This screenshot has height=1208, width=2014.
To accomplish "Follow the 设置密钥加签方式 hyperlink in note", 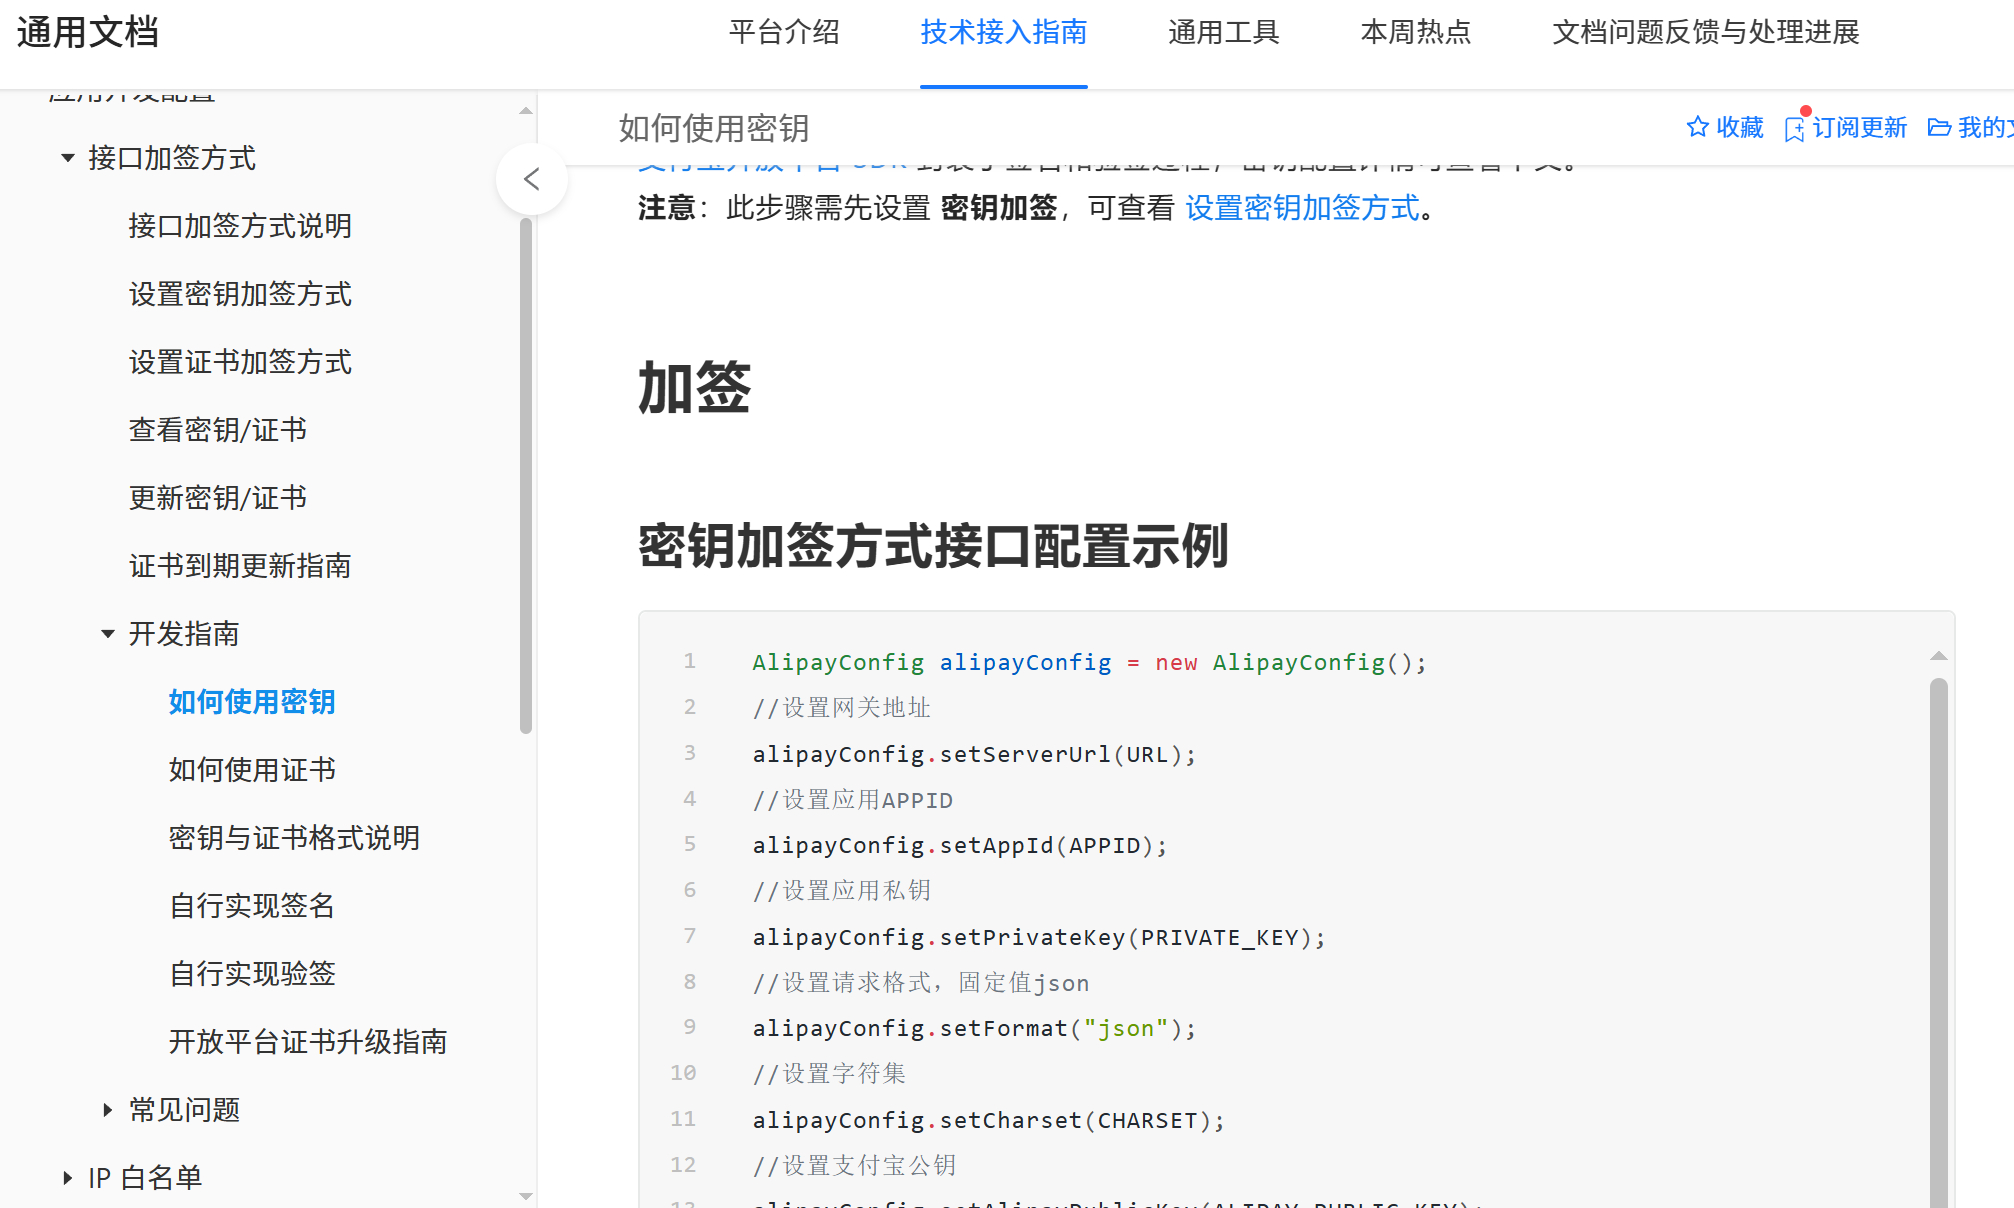I will [x=1302, y=208].
